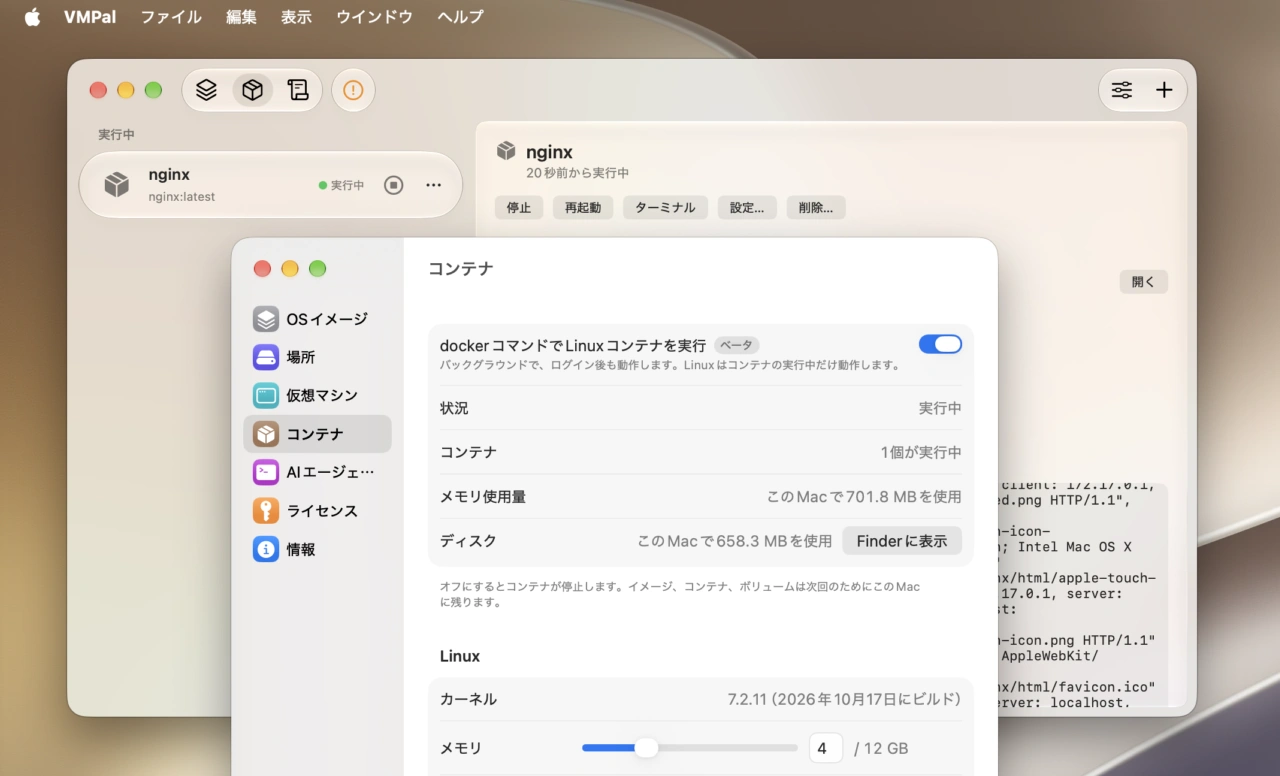Select the nginx container row in list
The width and height of the screenshot is (1280, 776).
coord(270,185)
